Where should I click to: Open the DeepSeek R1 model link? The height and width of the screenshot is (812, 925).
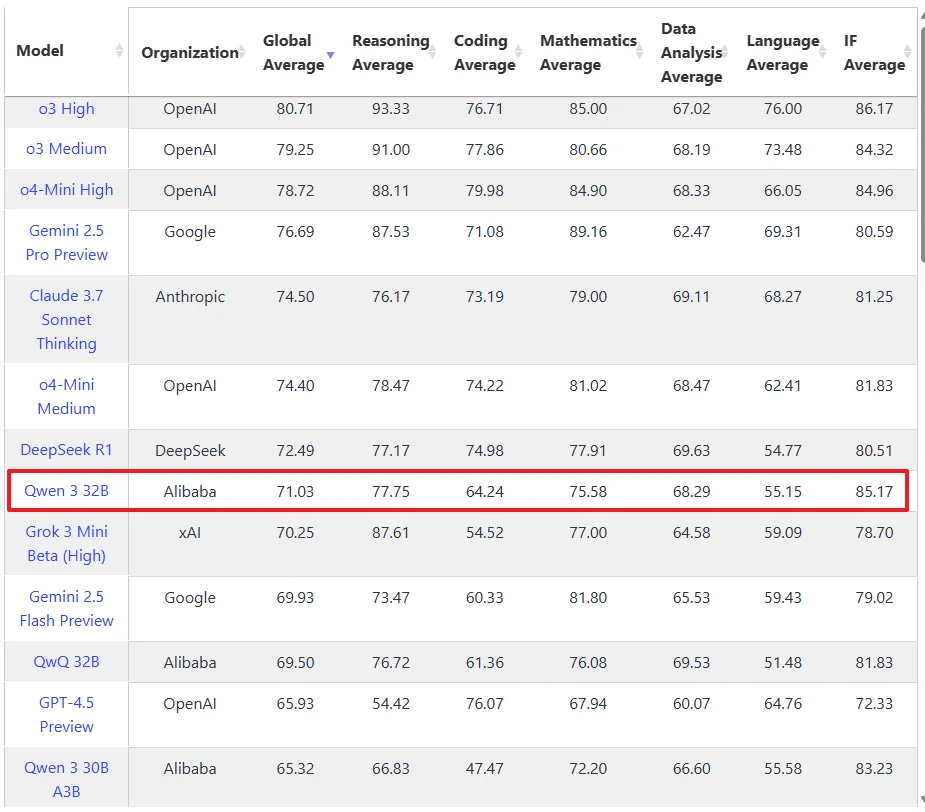point(66,450)
